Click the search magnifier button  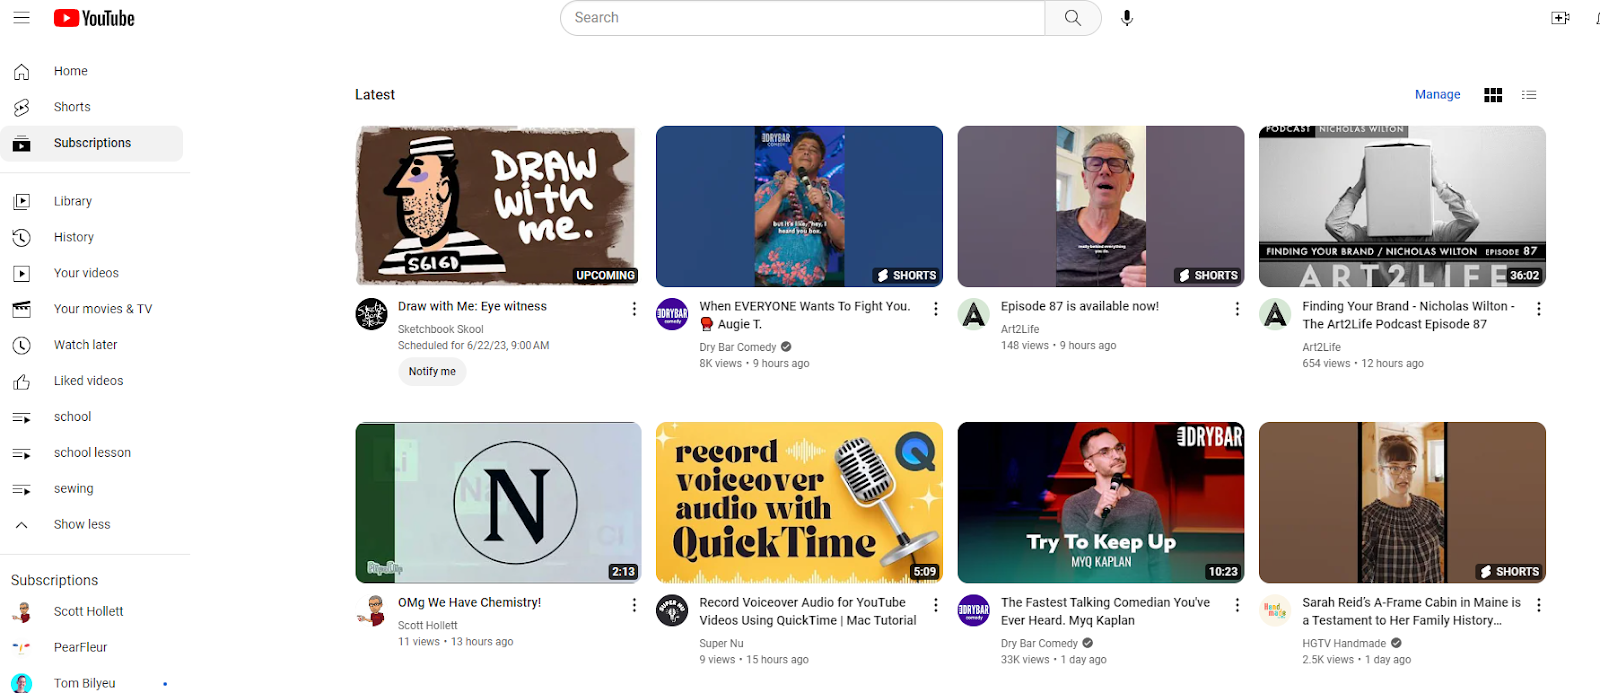1073,18
